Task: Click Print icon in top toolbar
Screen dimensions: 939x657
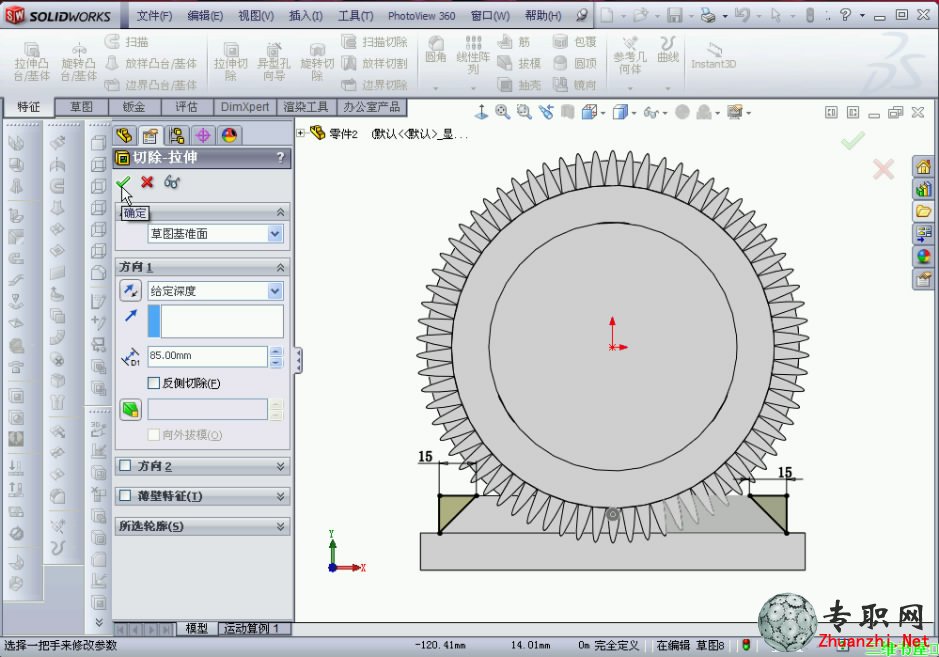Action: point(708,15)
